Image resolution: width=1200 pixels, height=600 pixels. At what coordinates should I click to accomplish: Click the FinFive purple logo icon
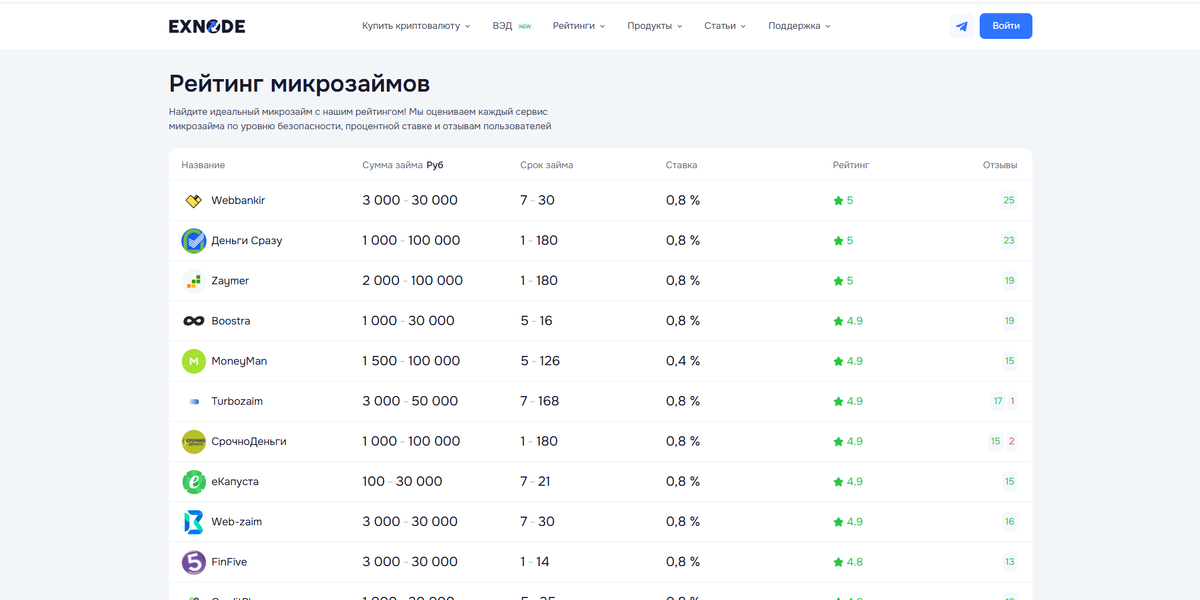coord(194,562)
